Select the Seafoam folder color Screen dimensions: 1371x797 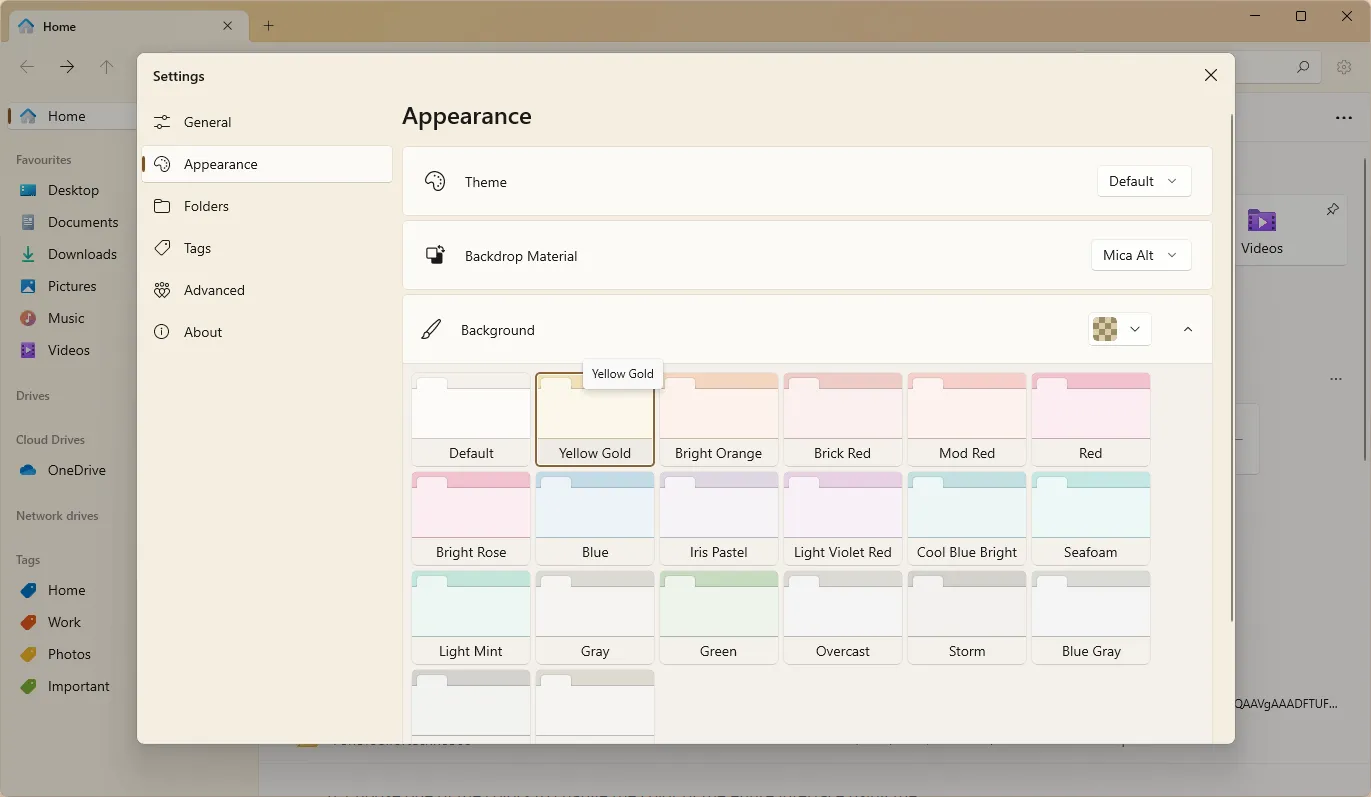coord(1090,517)
